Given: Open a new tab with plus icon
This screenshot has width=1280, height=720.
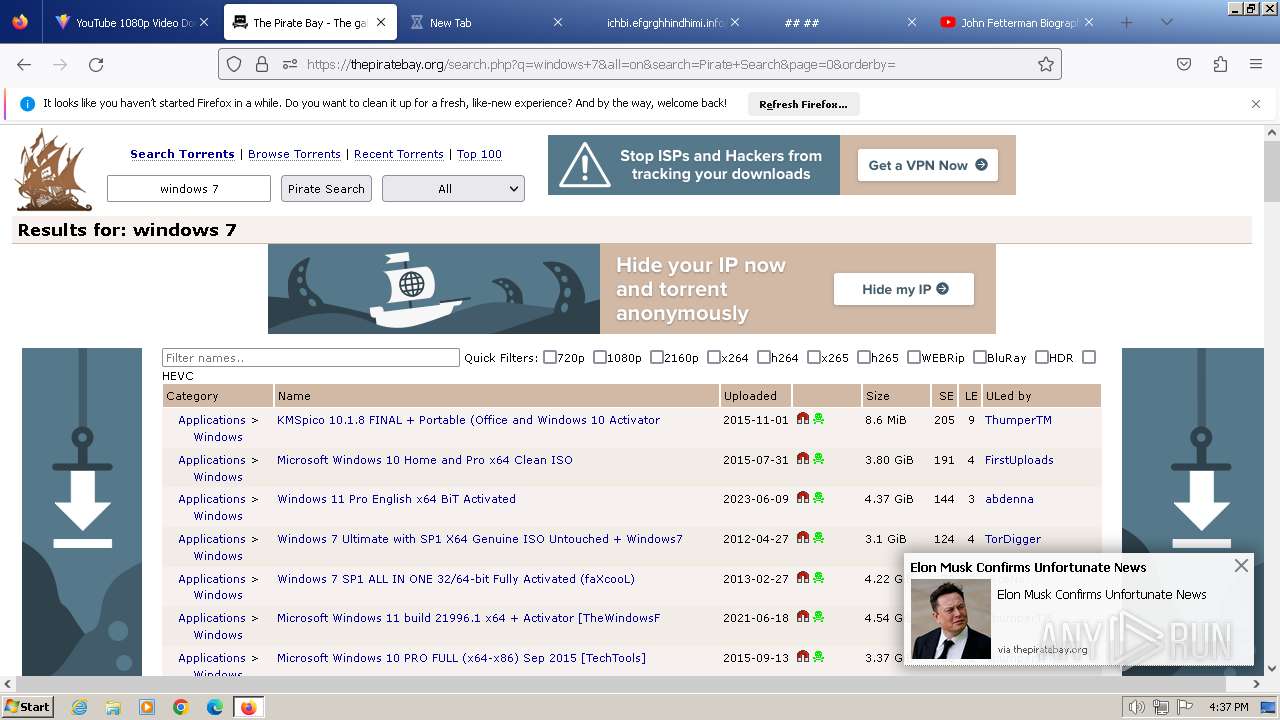Looking at the screenshot, I should pos(1127,22).
